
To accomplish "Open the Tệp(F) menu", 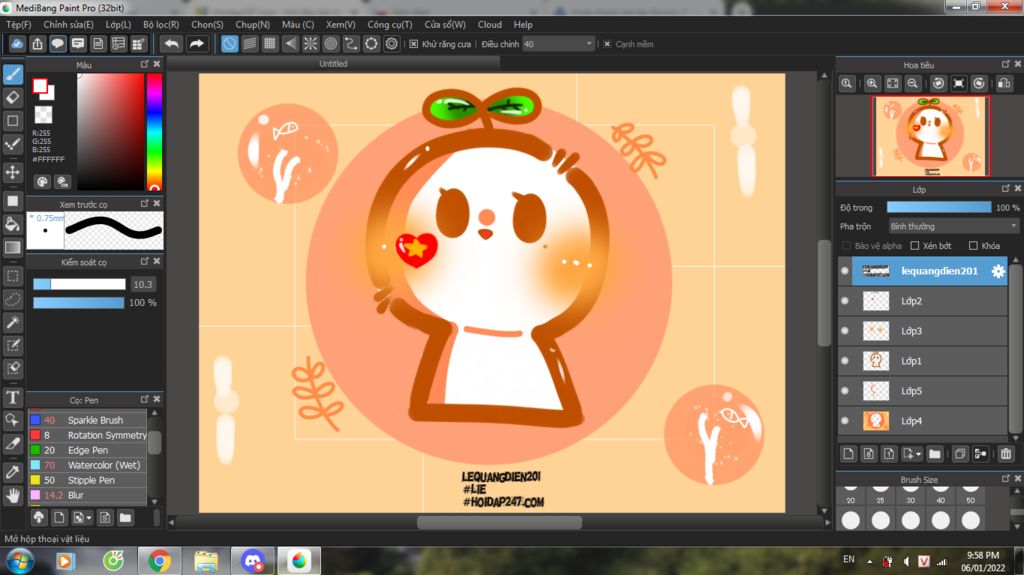I will (x=18, y=24).
